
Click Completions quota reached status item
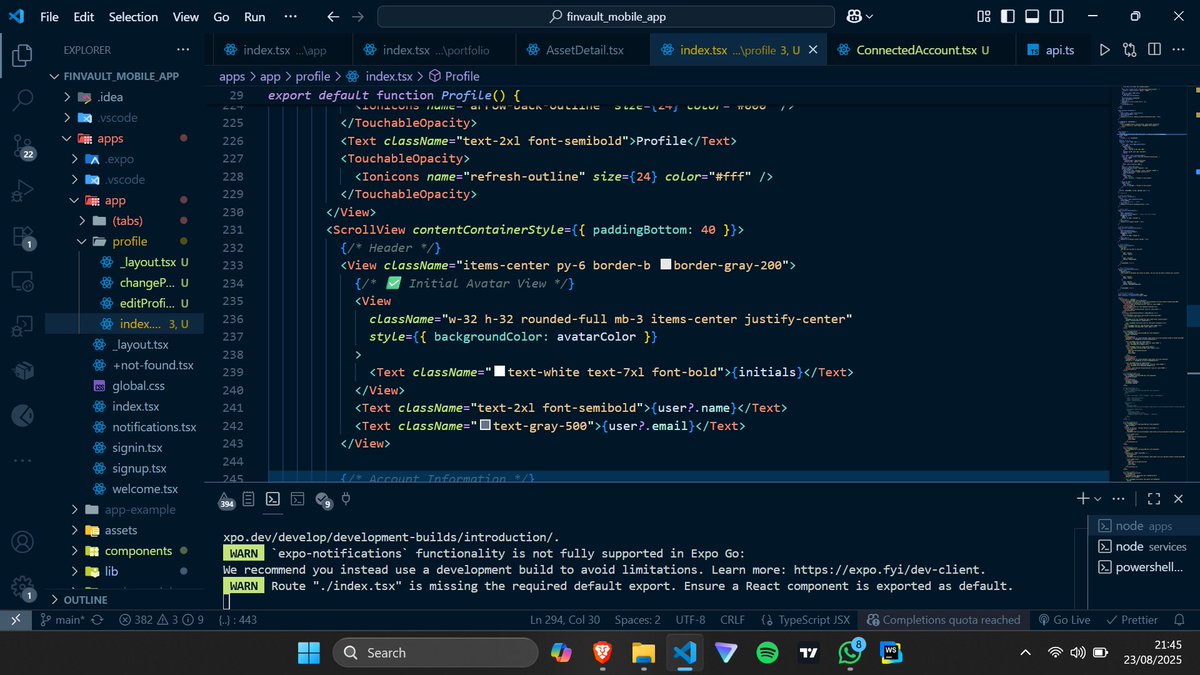coord(944,620)
